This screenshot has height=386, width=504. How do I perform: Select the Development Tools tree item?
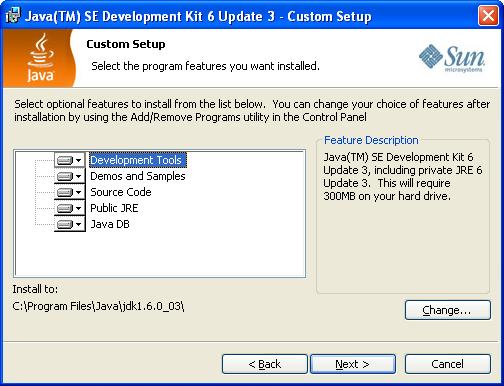pos(138,160)
